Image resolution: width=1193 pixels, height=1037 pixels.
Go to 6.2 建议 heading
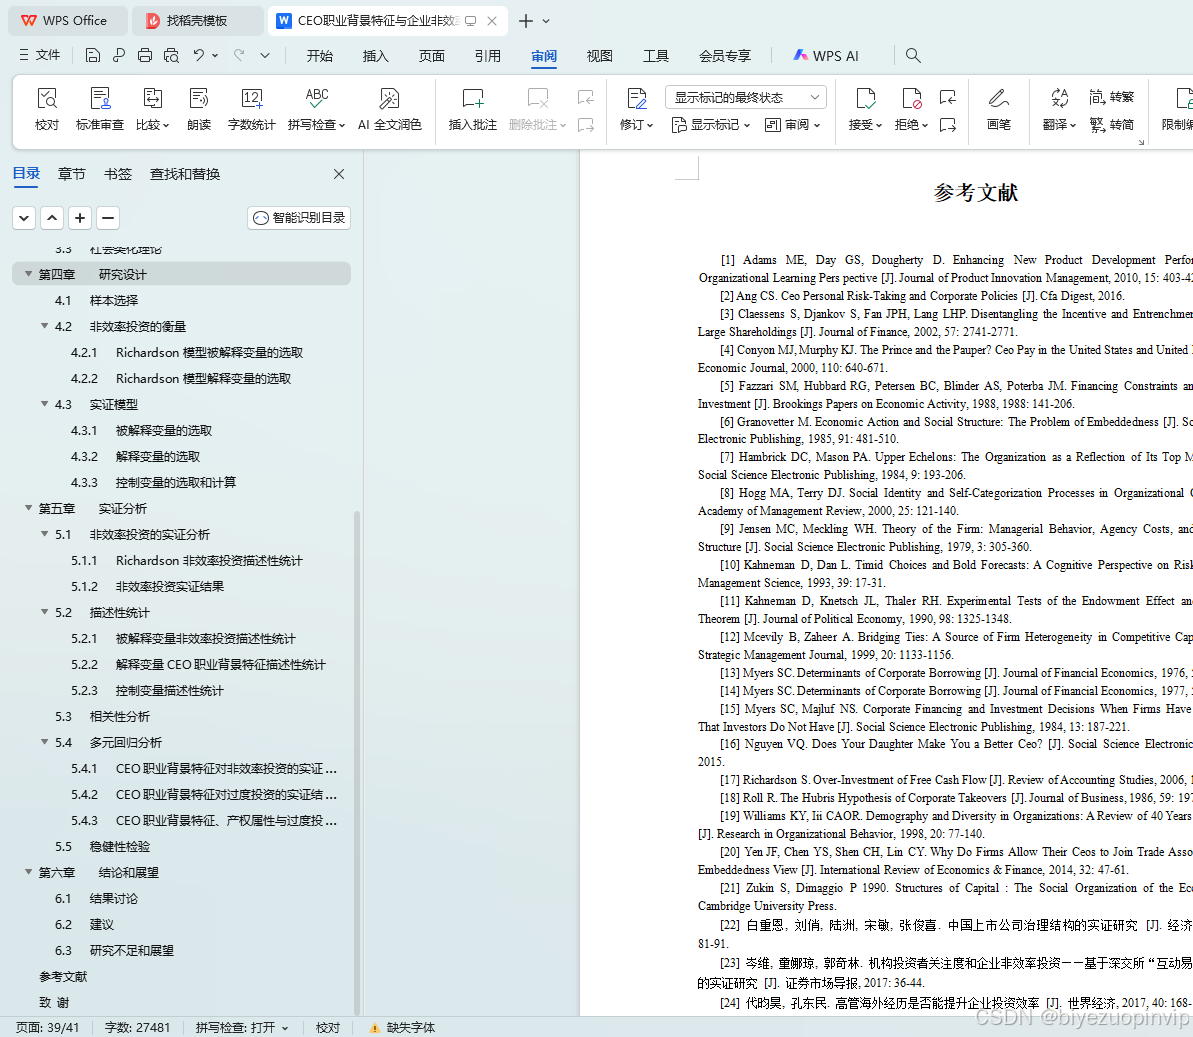point(84,924)
